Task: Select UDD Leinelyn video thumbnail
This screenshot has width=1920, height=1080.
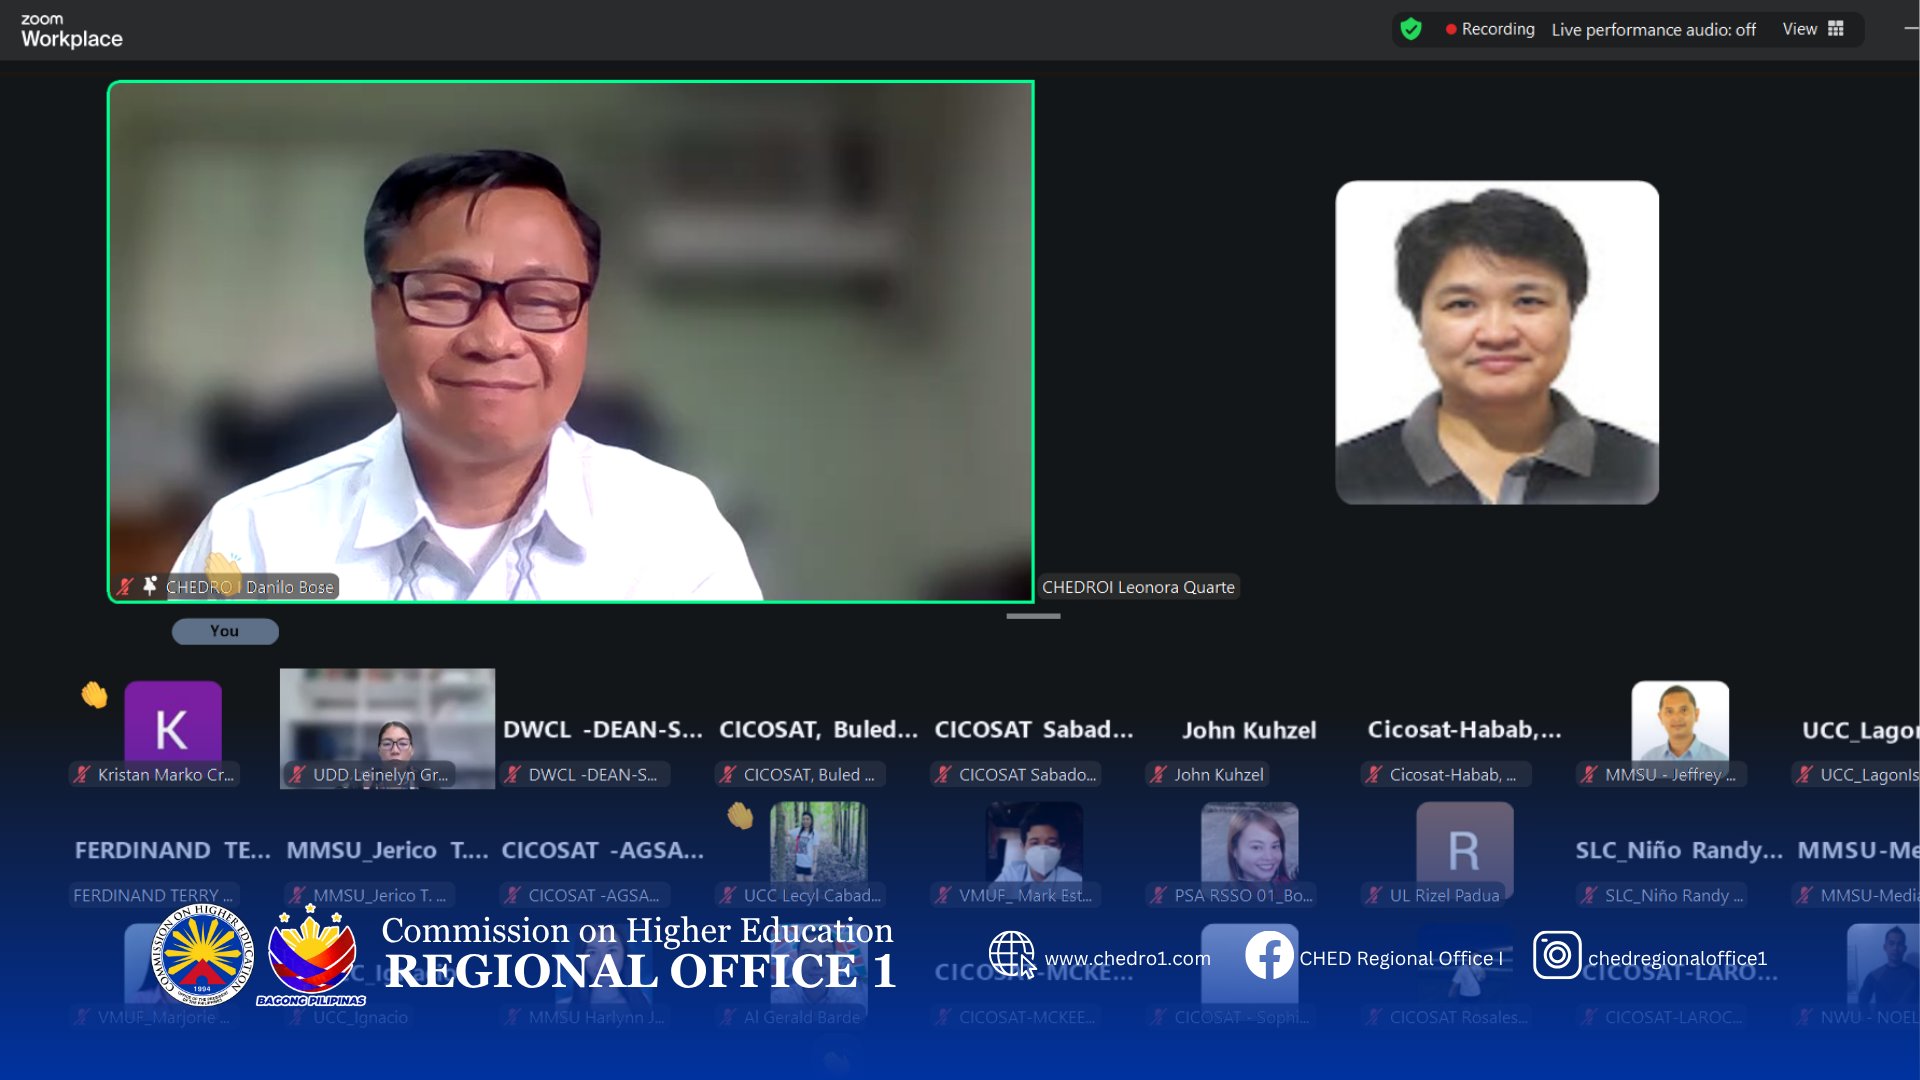Action: pyautogui.click(x=387, y=725)
